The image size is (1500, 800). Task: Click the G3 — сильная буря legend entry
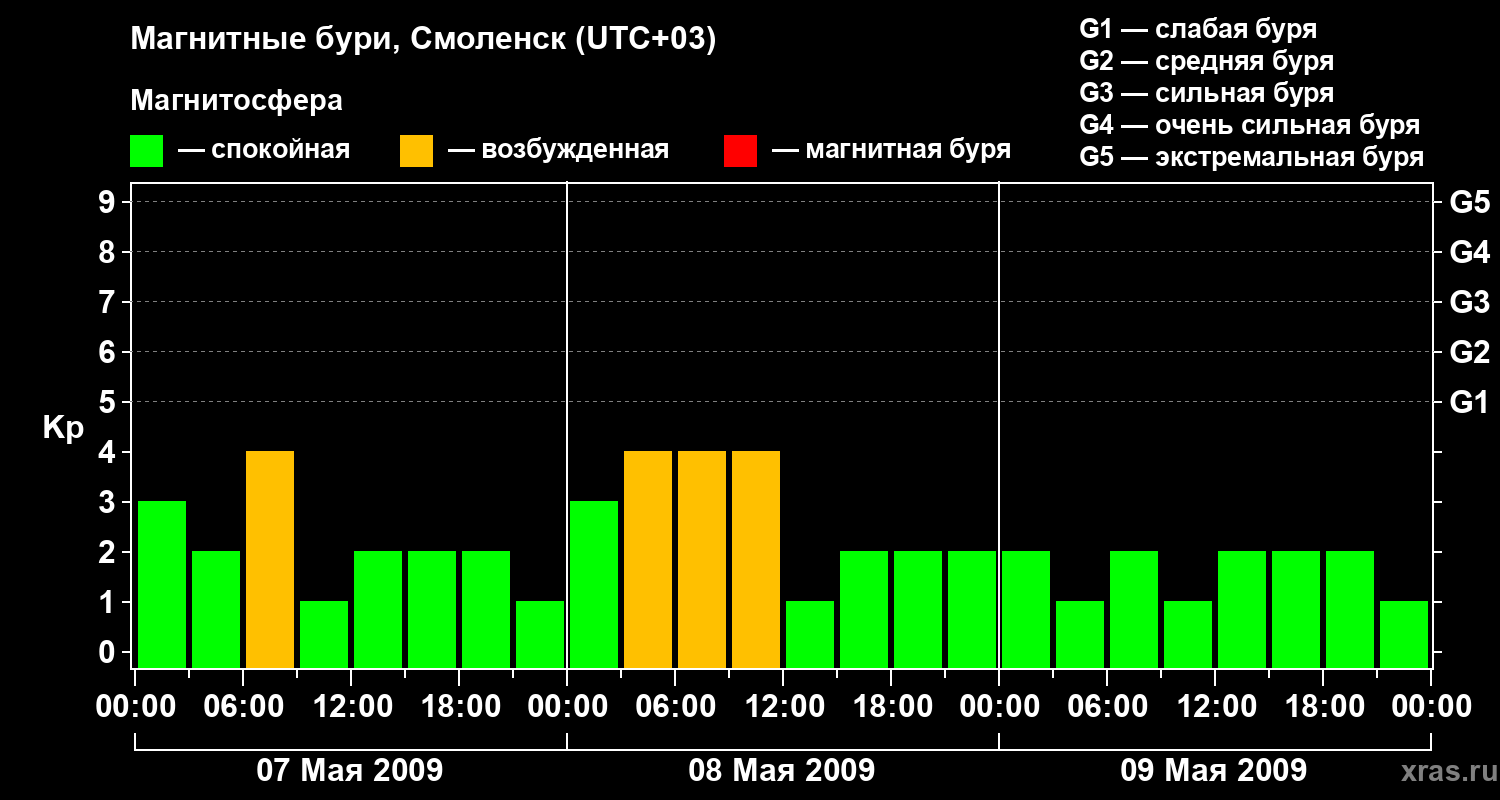pos(1207,93)
